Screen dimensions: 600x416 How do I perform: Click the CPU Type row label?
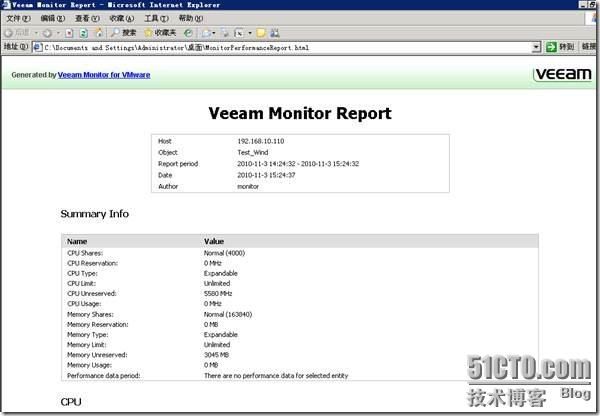(x=82, y=273)
